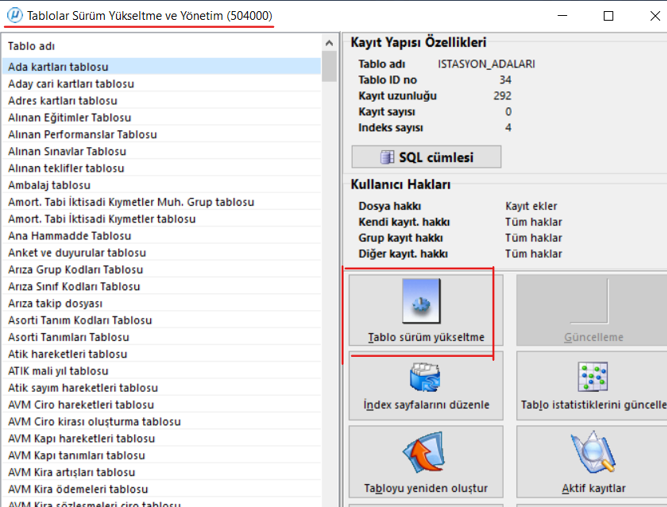
Task: Maximize the Tablolar Sürüm Yükseltme window
Action: (608, 16)
